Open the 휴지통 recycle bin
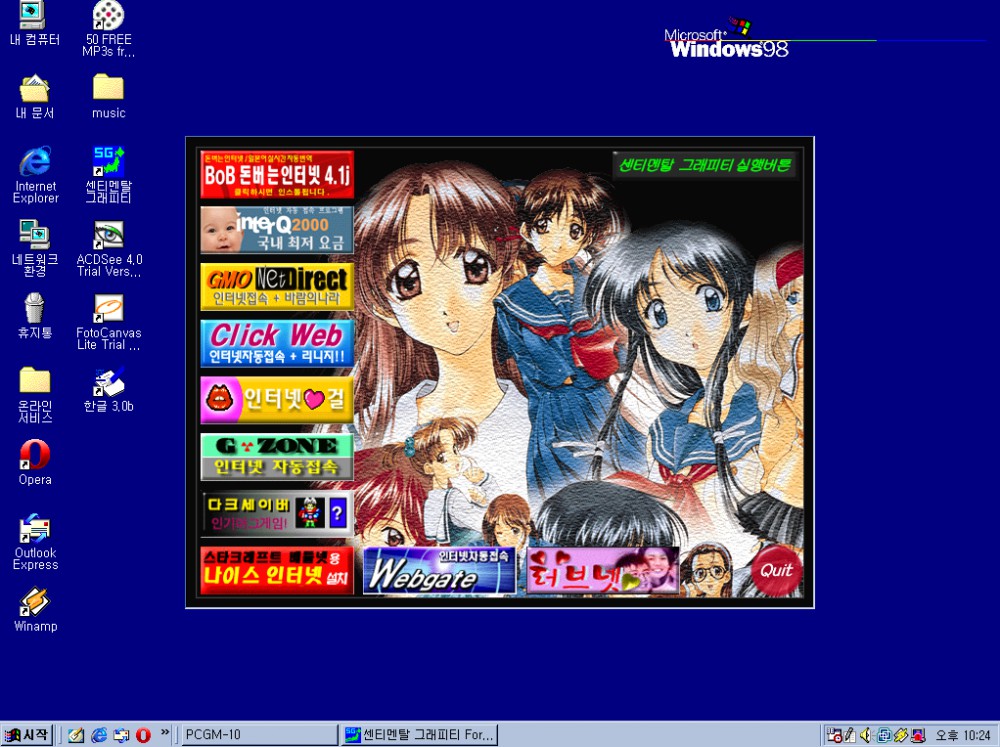1000x747 pixels. 35,309
